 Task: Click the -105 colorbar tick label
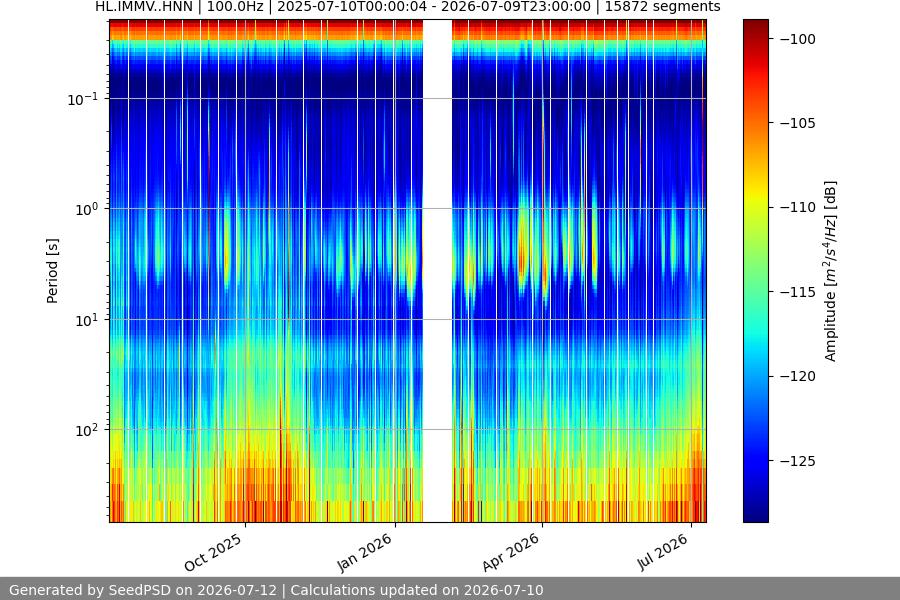click(798, 123)
